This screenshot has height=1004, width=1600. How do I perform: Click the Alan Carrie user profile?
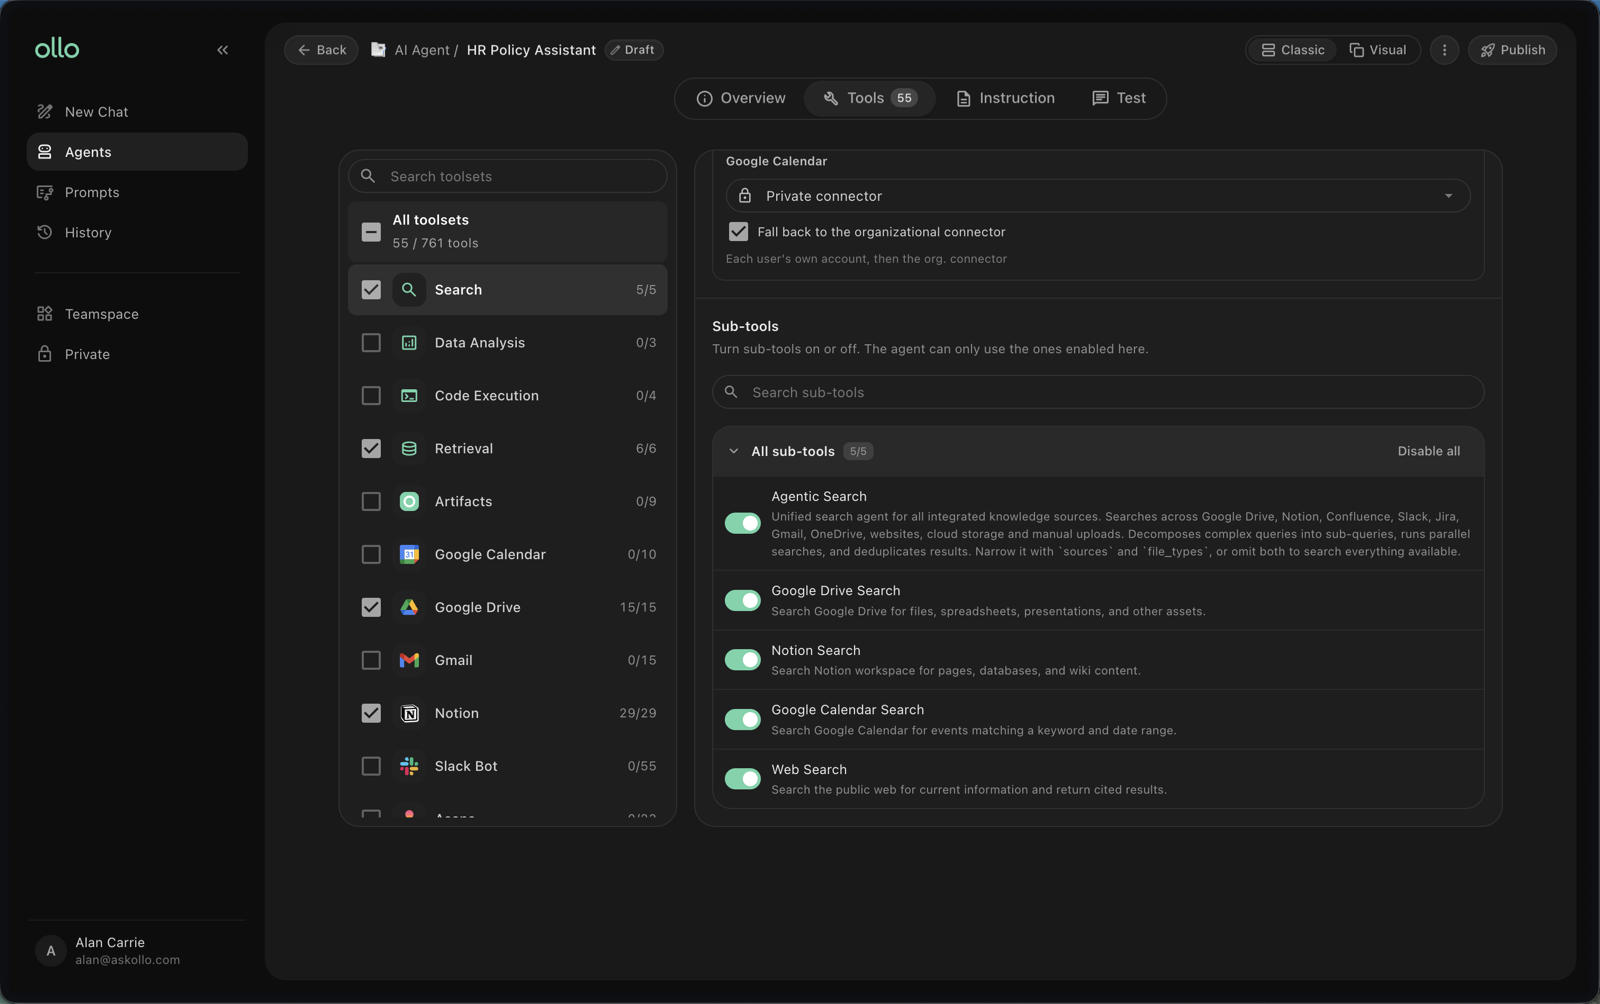(137, 951)
